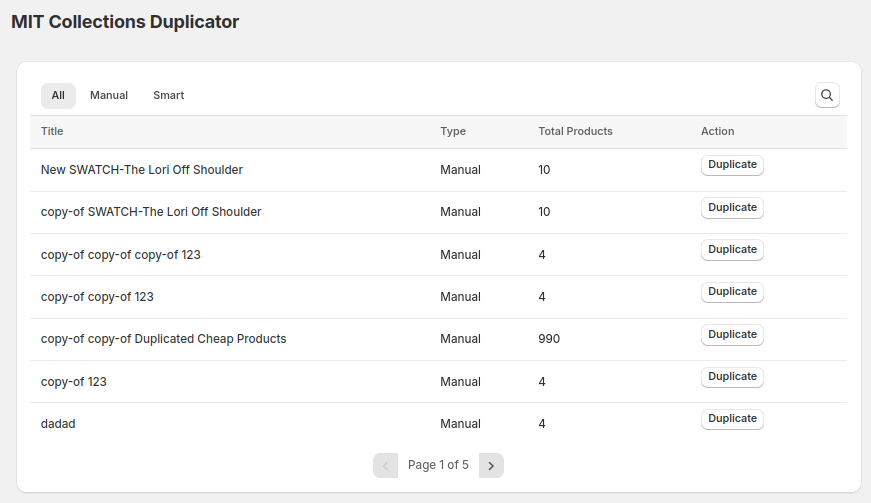Duplicate the dadad collection
This screenshot has height=503, width=871.
point(732,419)
